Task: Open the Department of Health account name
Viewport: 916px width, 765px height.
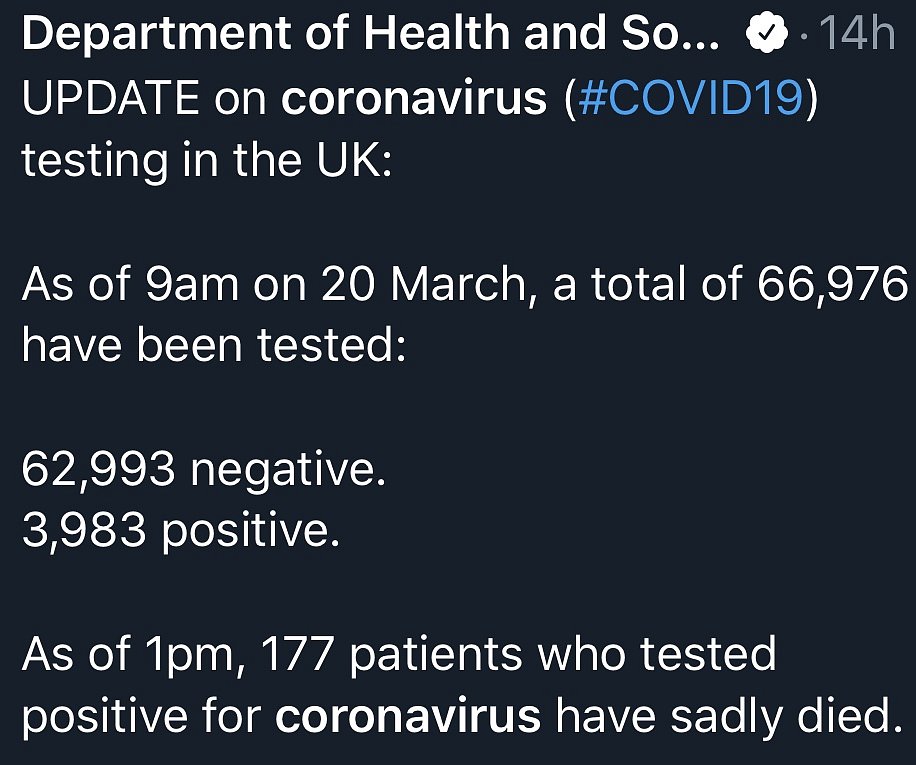Action: point(370,35)
